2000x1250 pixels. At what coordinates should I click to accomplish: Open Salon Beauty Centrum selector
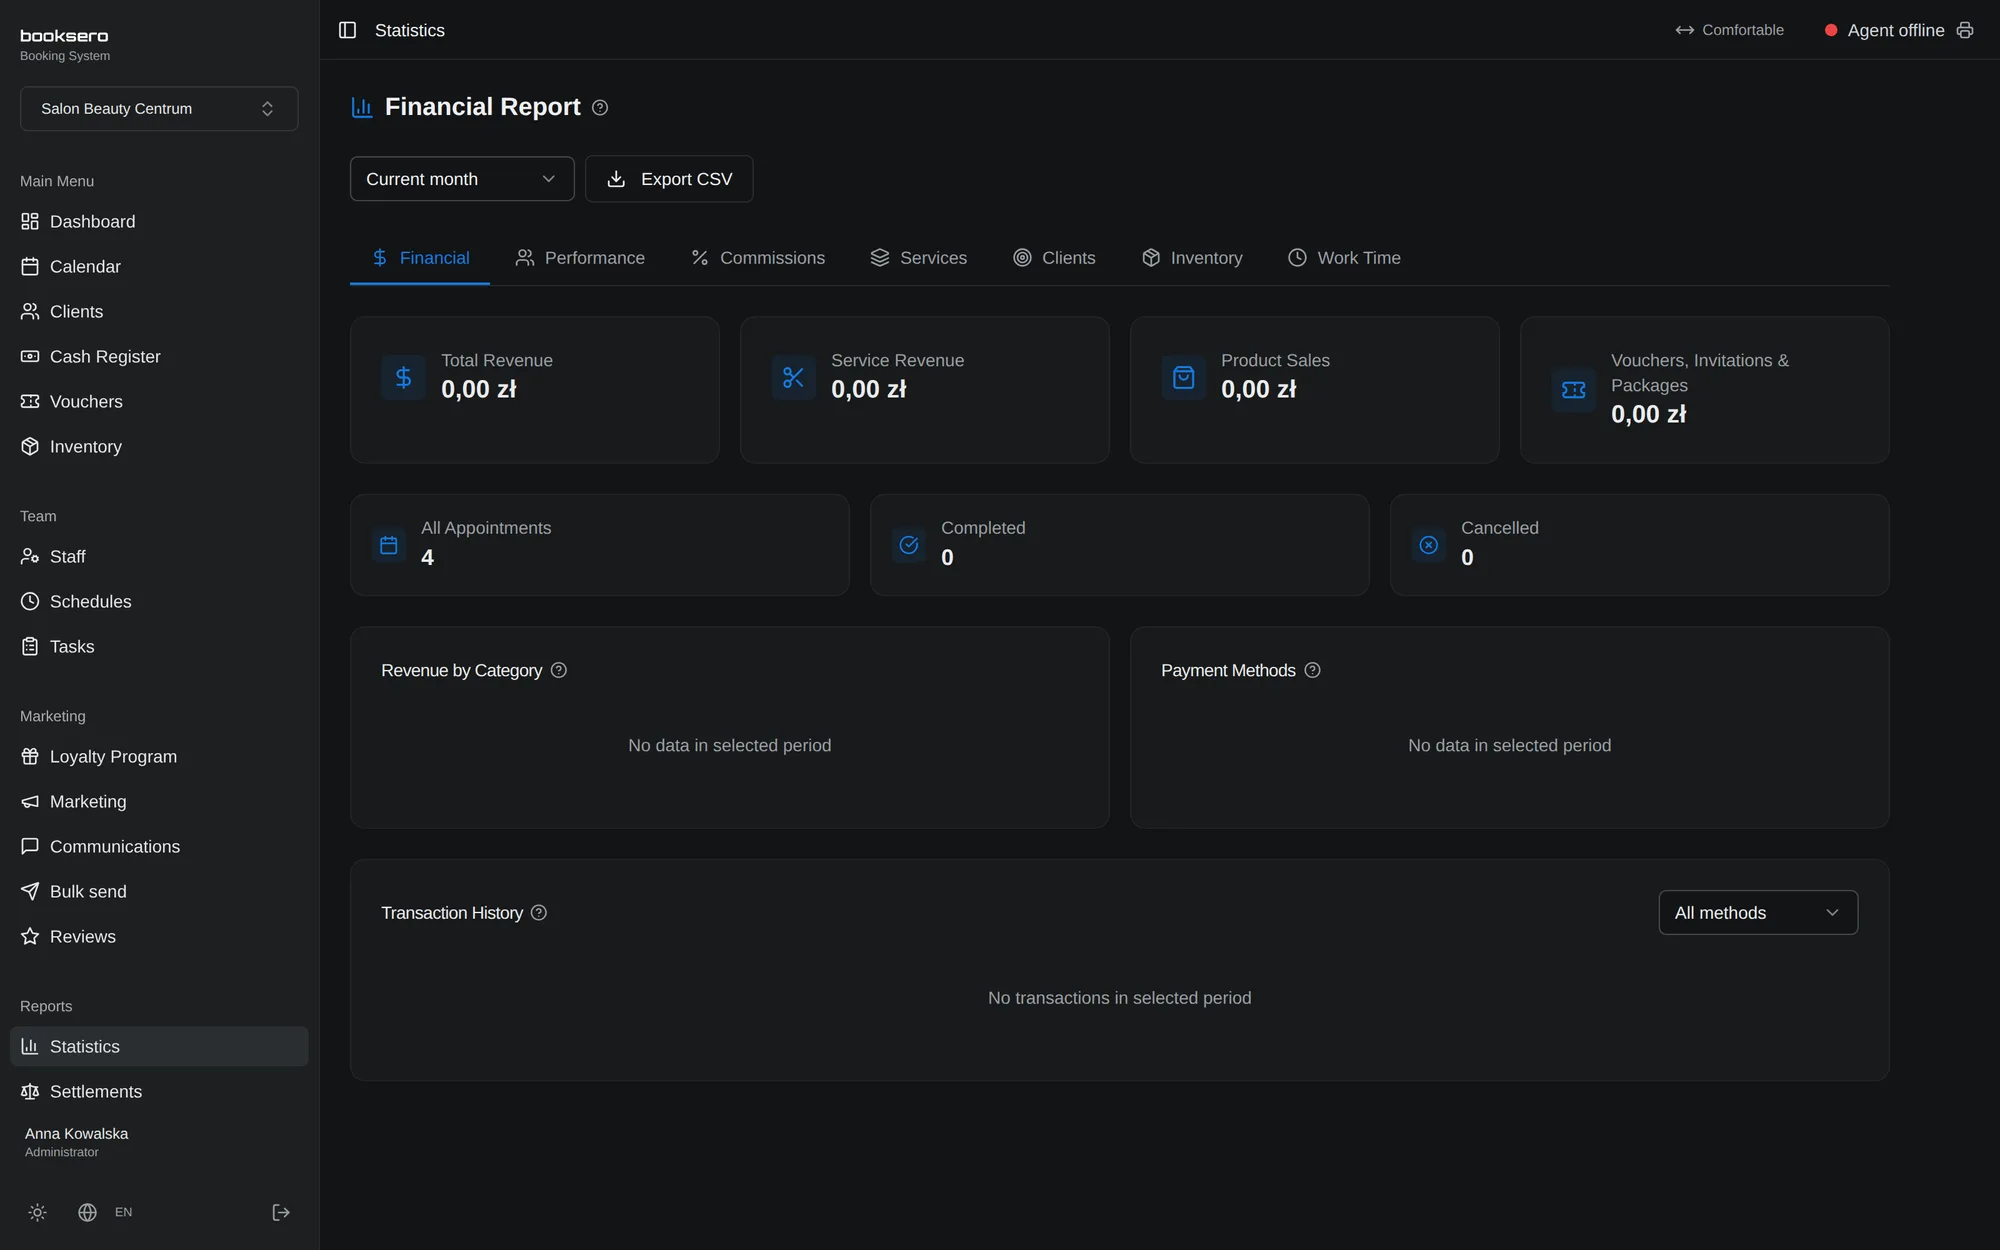[x=159, y=108]
